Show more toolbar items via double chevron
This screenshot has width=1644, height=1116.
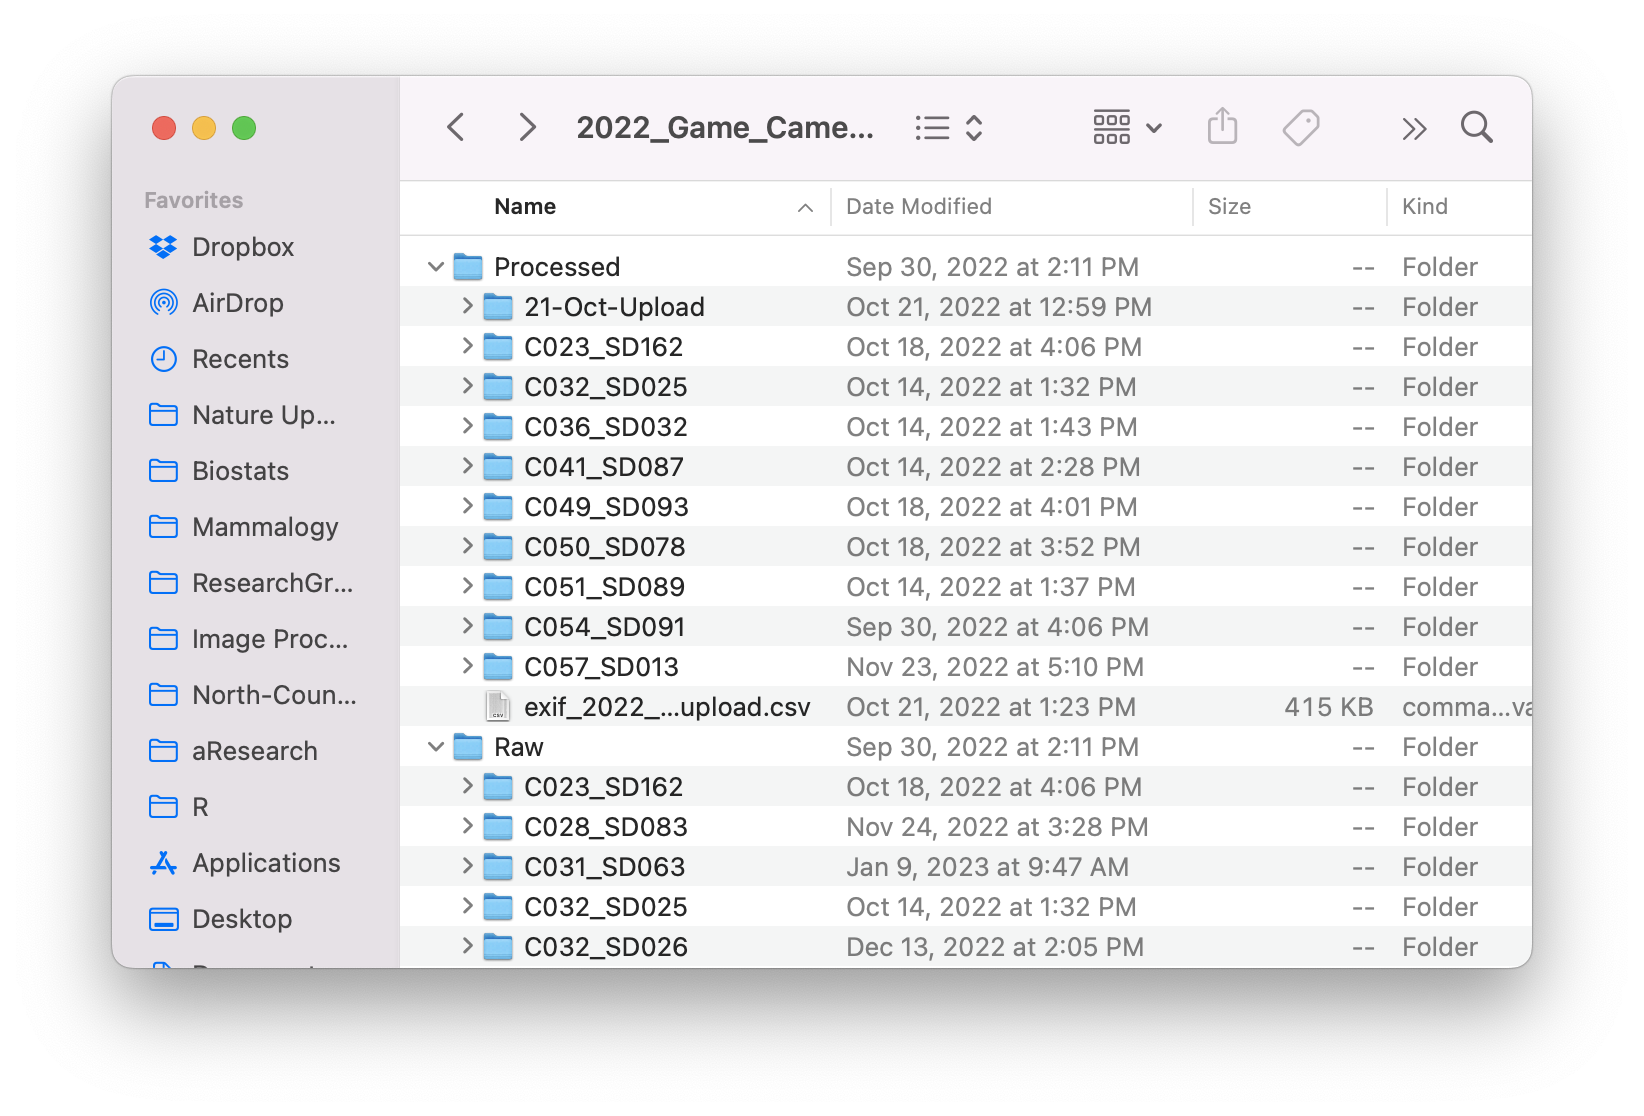click(1413, 128)
